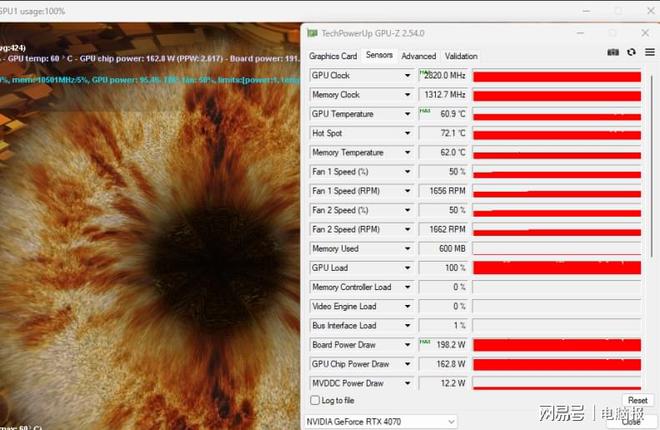Open the GPU Load sensor dropdown
Image resolution: width=660 pixels, height=430 pixels.
click(407, 268)
